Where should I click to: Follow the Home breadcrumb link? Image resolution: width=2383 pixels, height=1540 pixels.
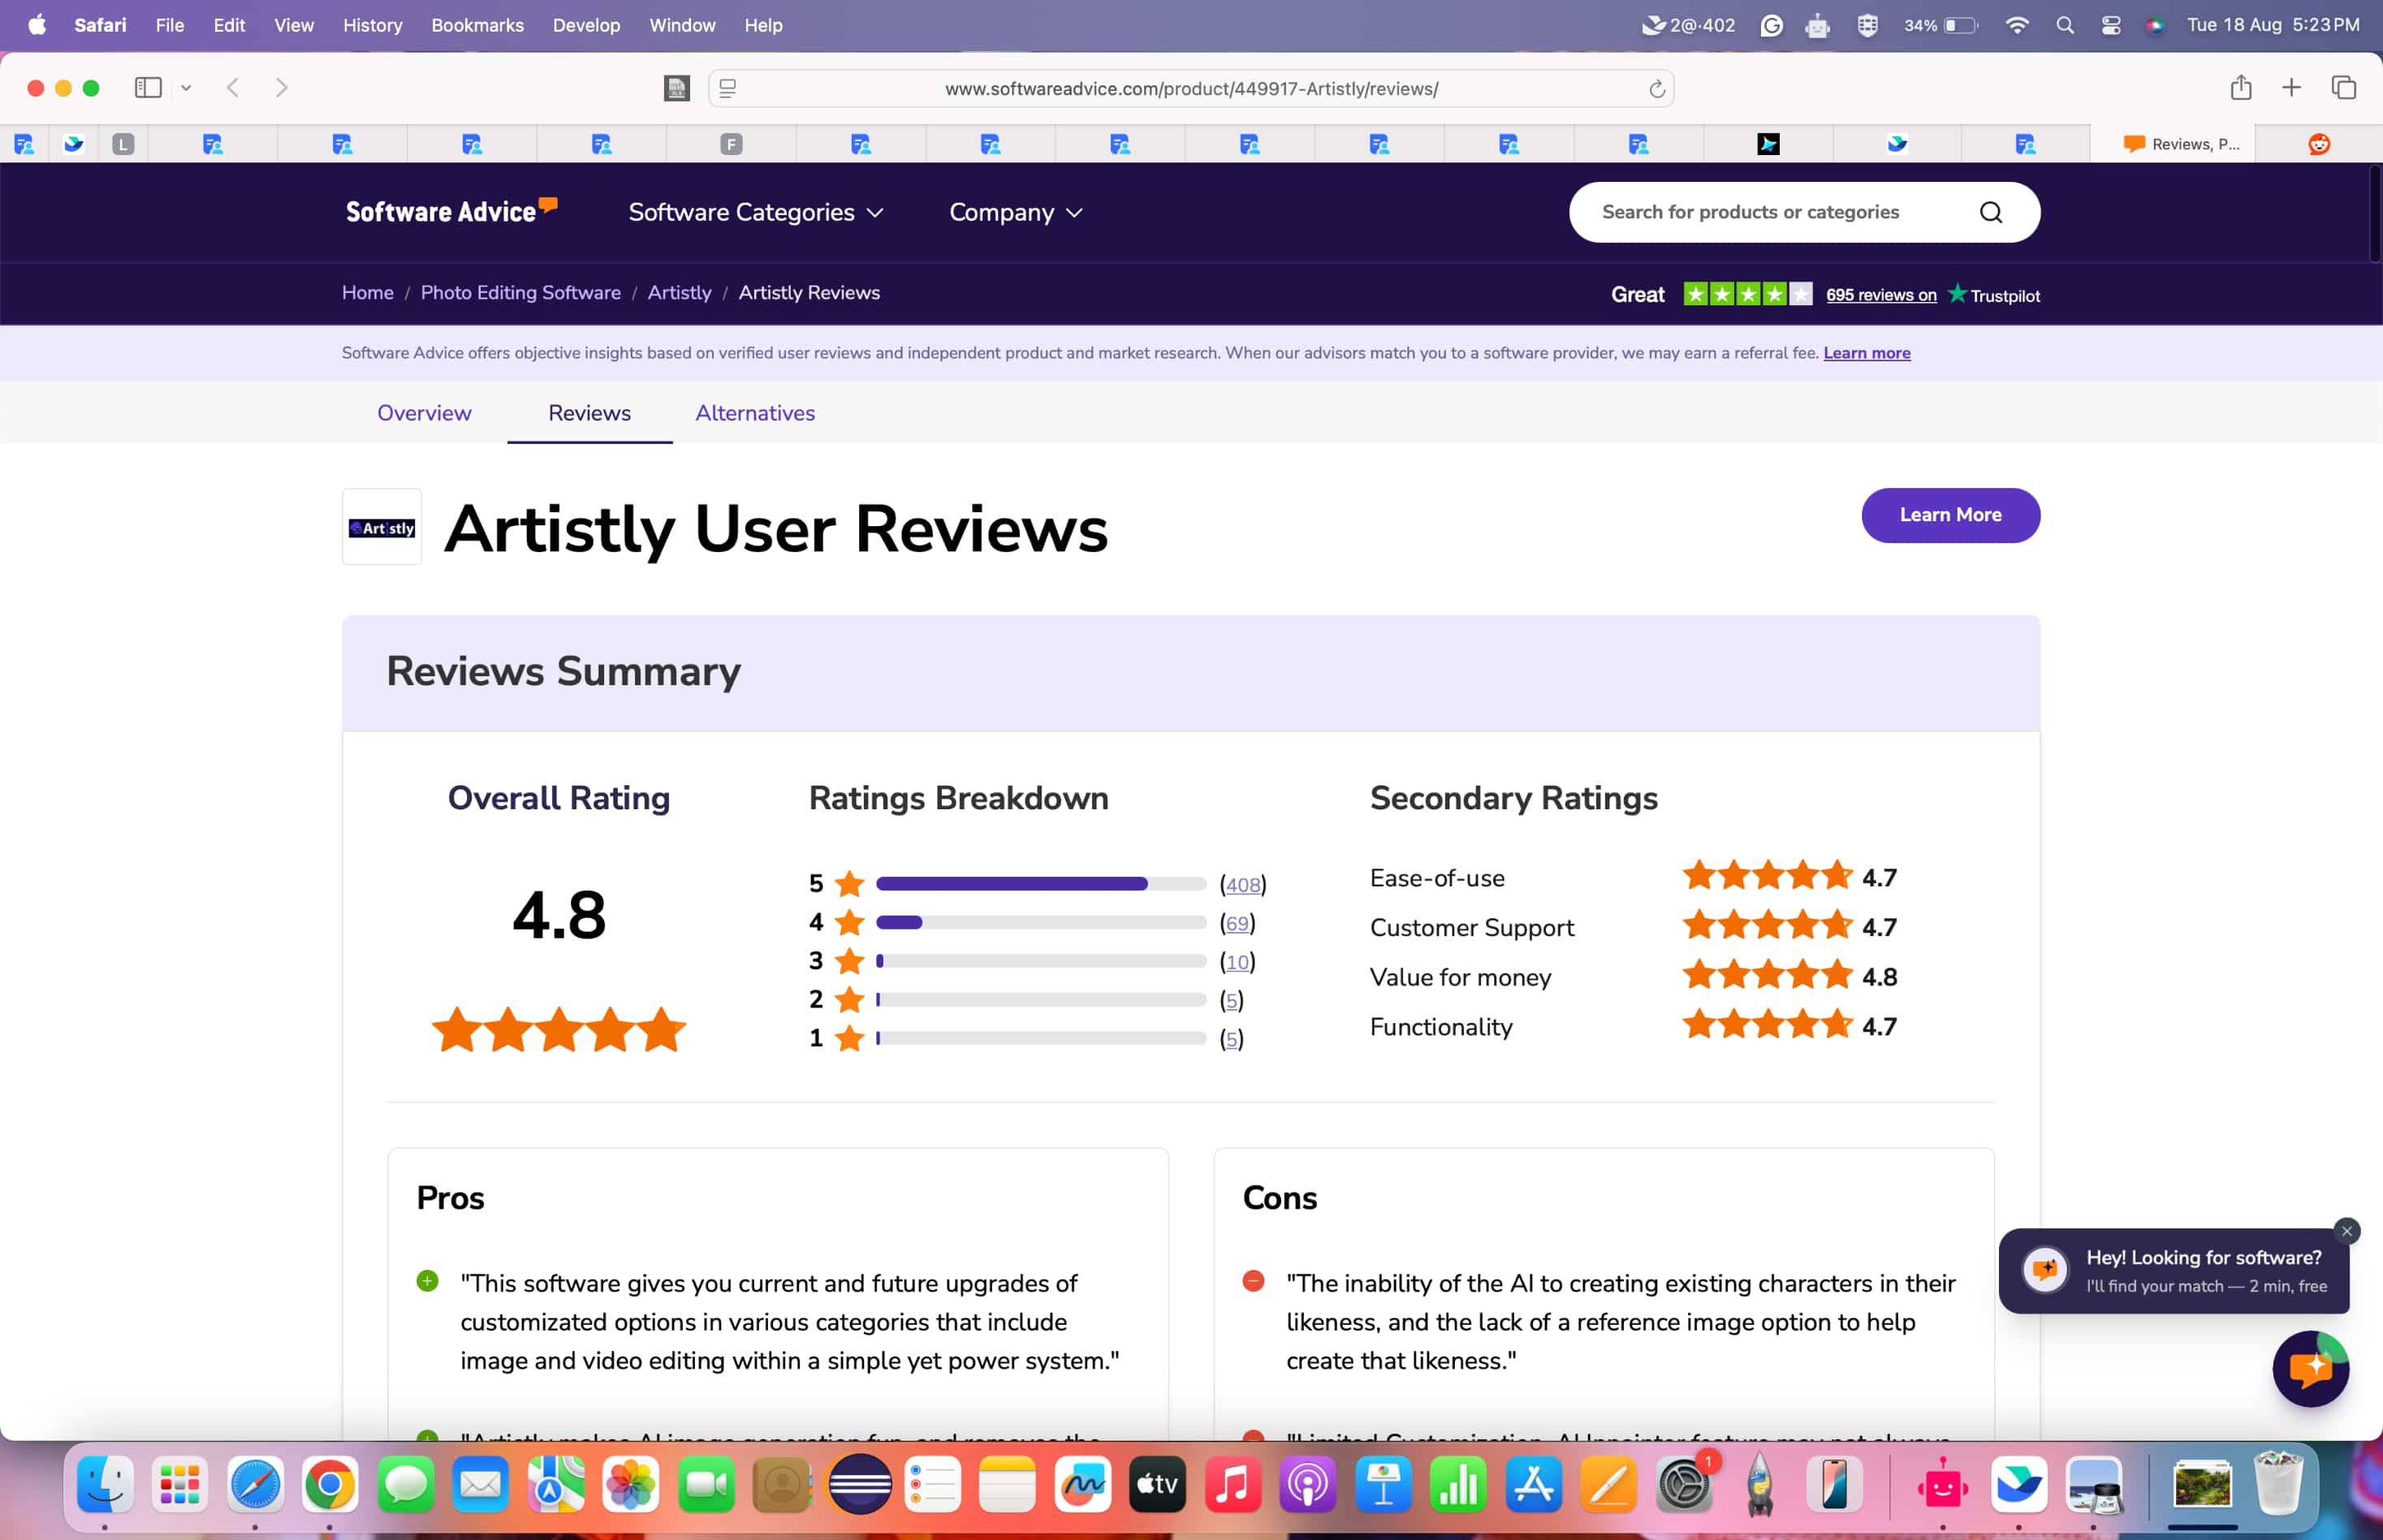point(367,293)
